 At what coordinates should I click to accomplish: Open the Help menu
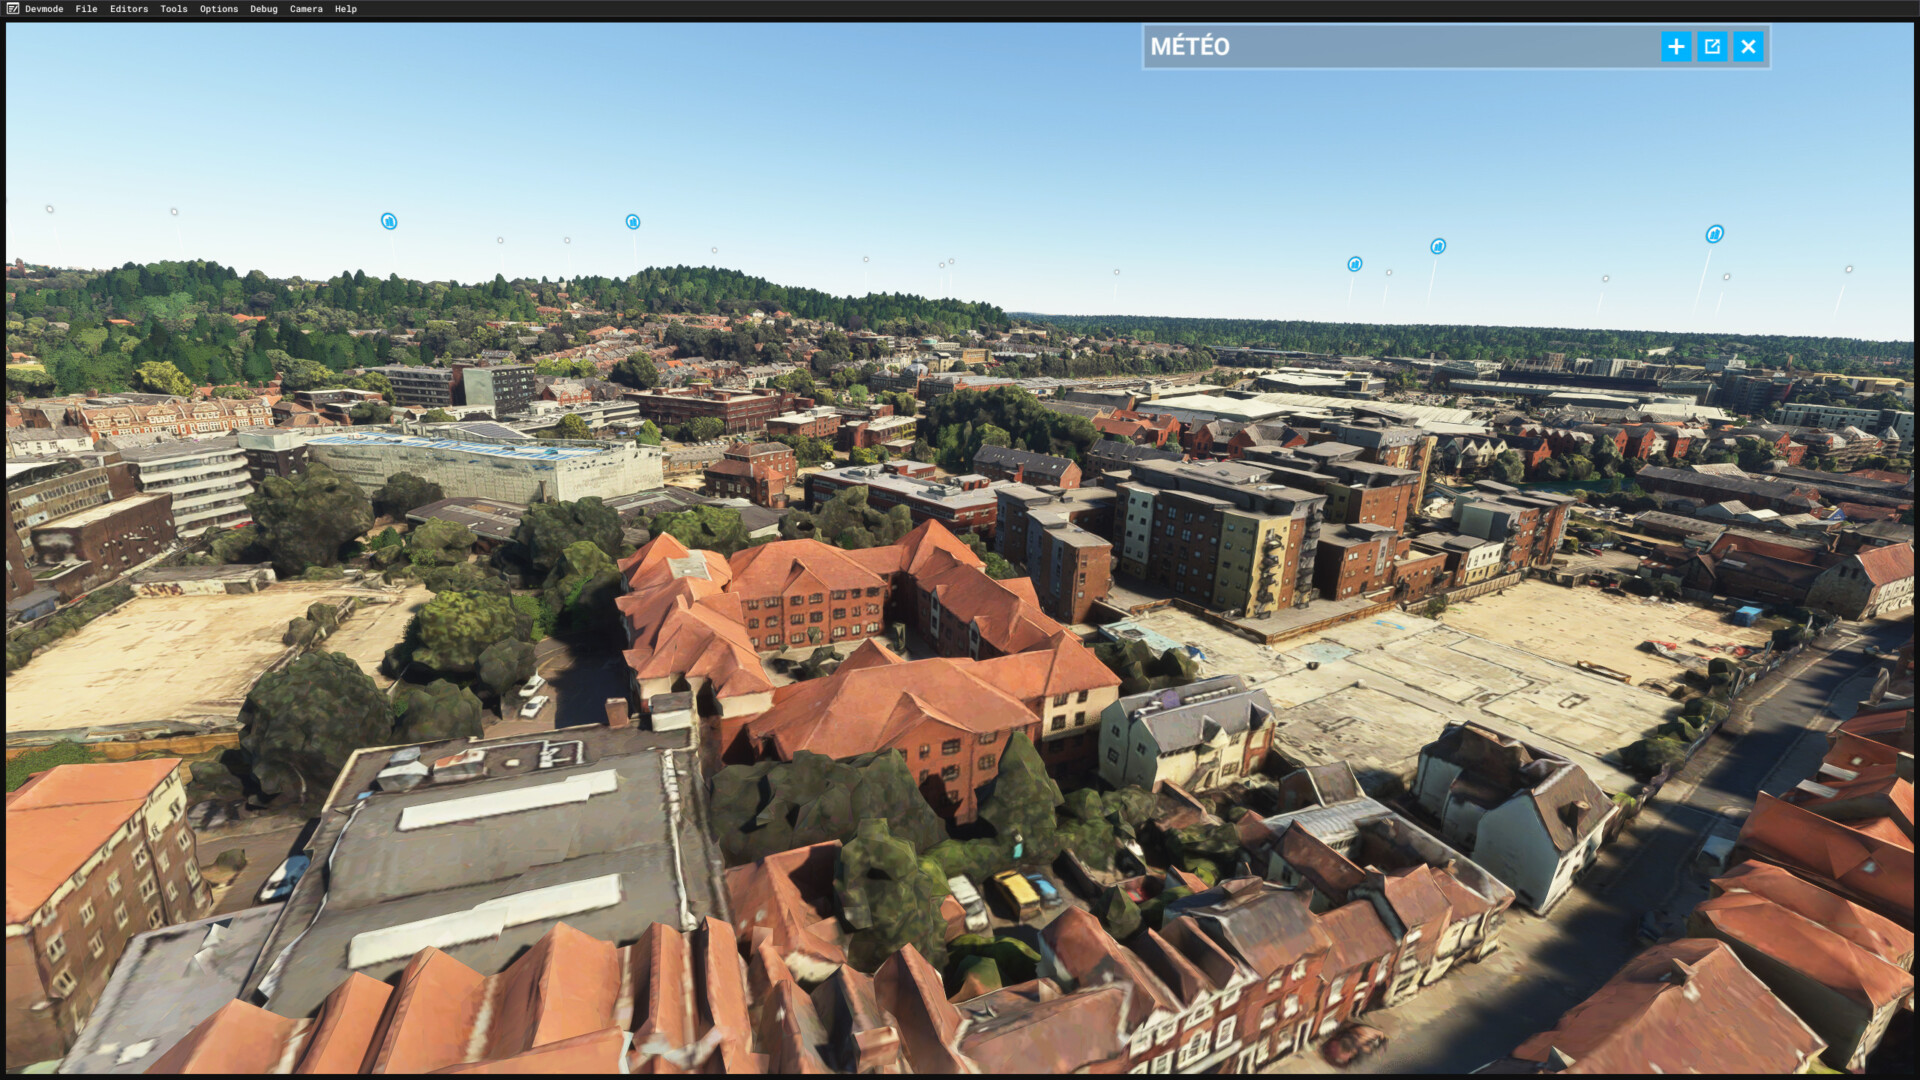346,9
